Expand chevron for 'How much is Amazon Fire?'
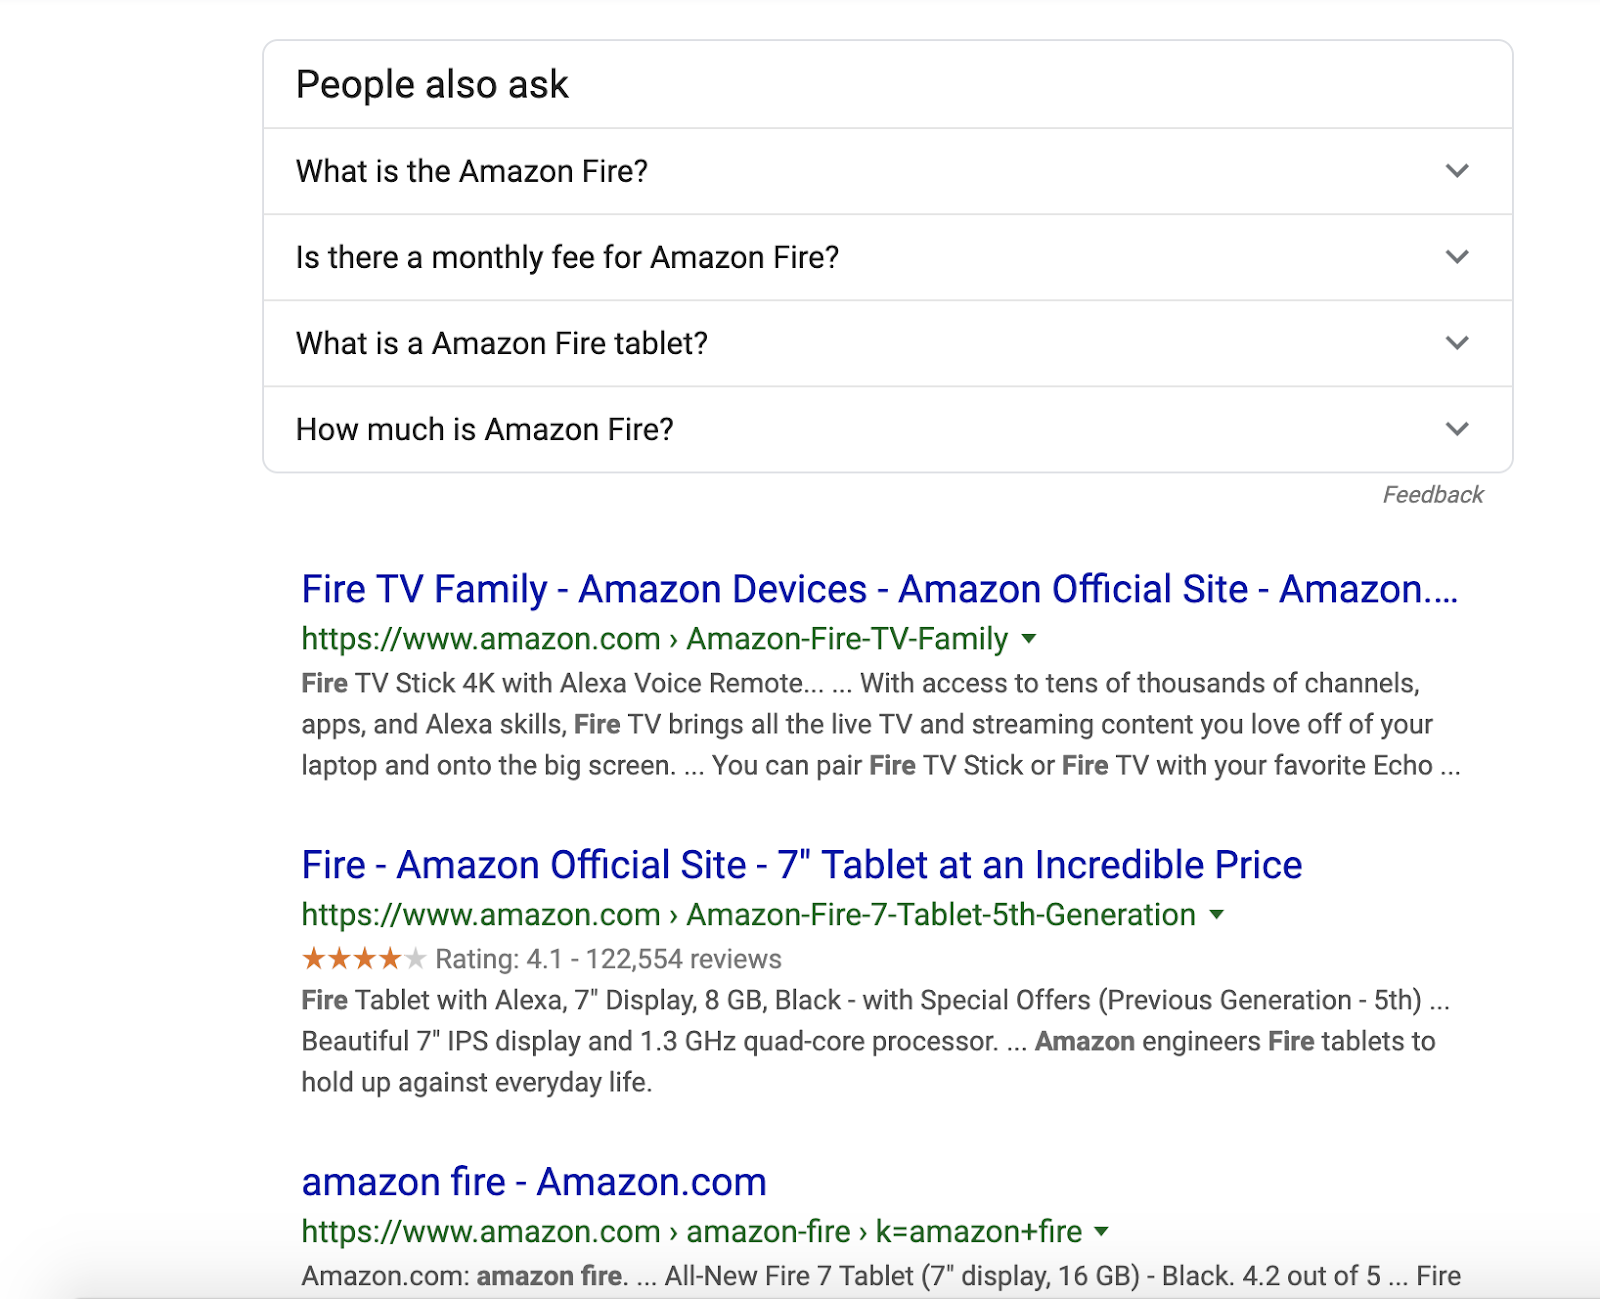The image size is (1600, 1299). pos(1457,429)
